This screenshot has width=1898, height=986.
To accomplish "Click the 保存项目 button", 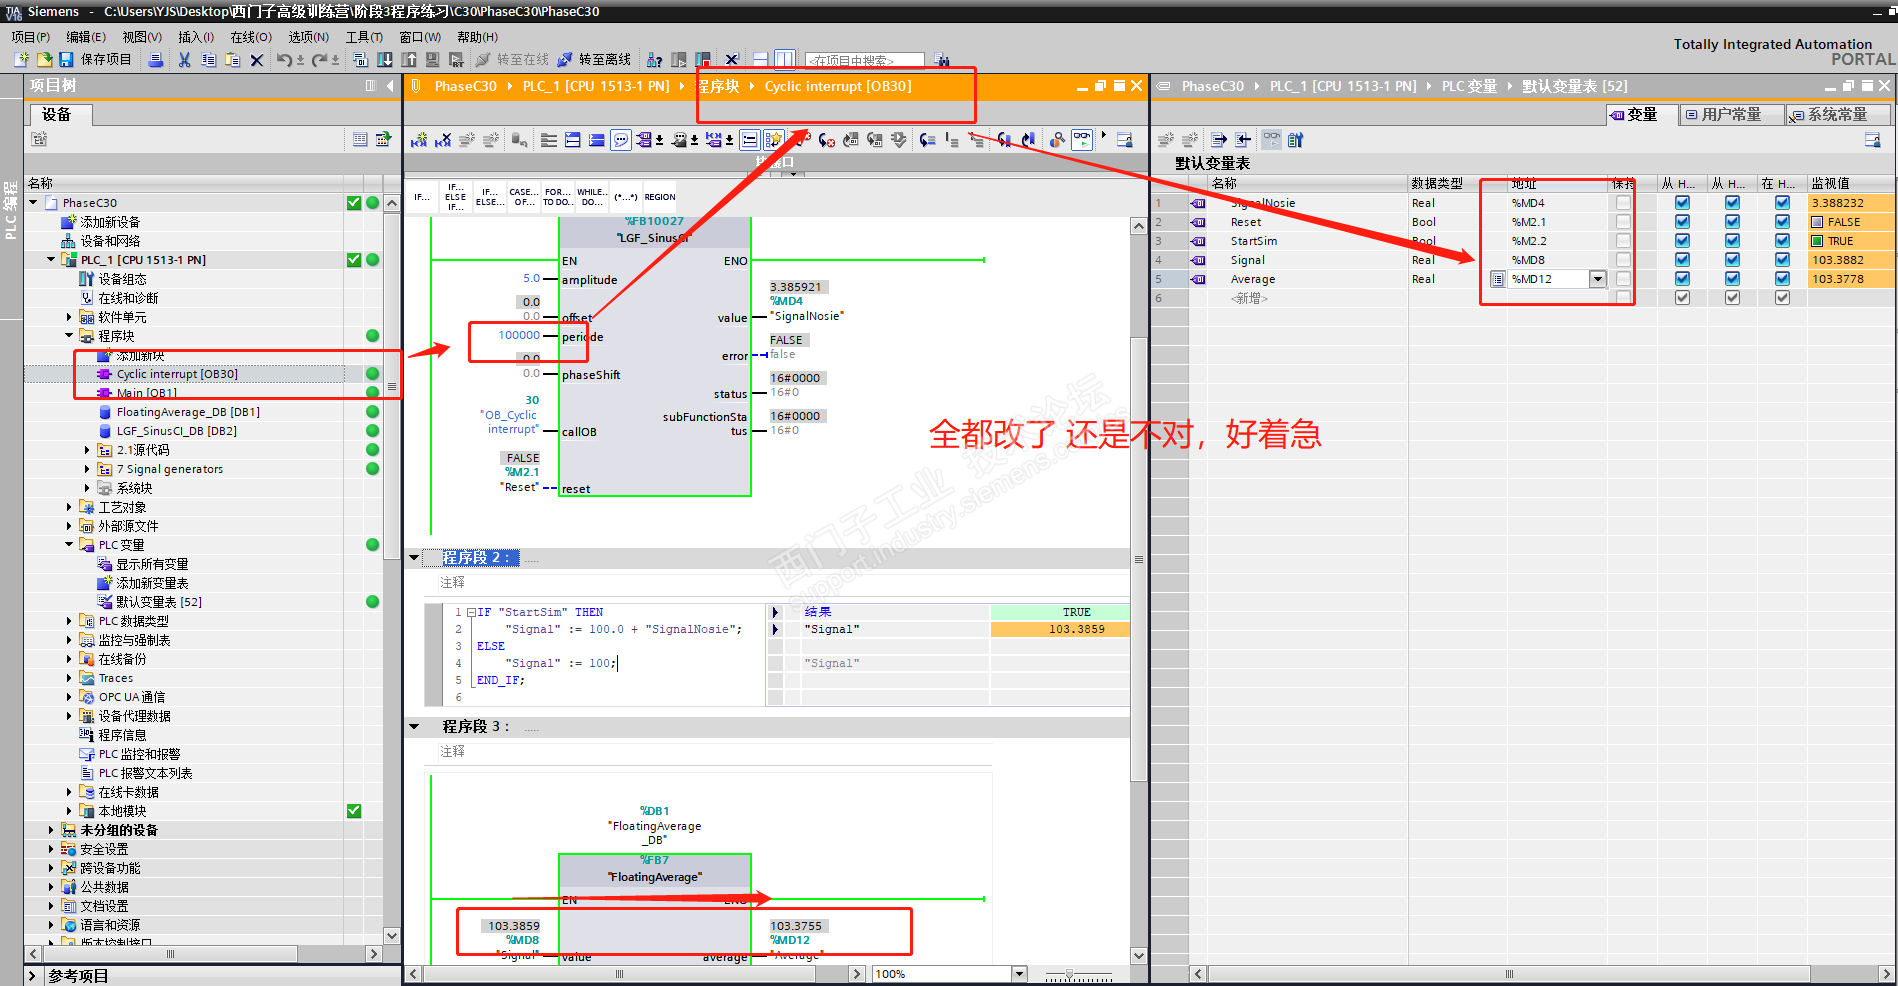I will coord(96,60).
